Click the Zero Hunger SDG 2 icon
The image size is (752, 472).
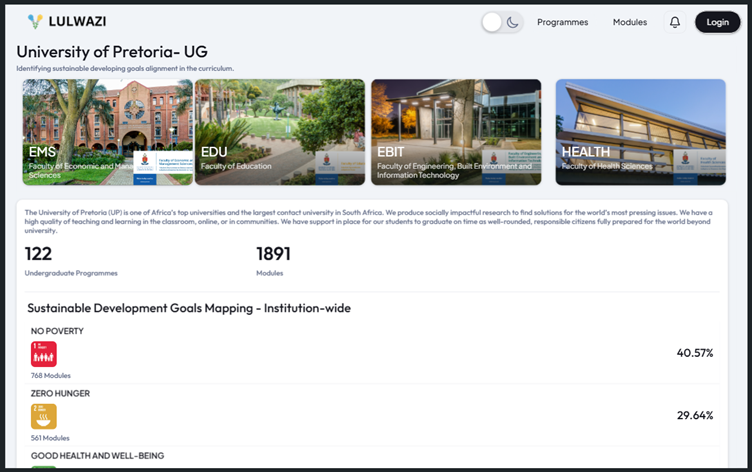(x=44, y=416)
